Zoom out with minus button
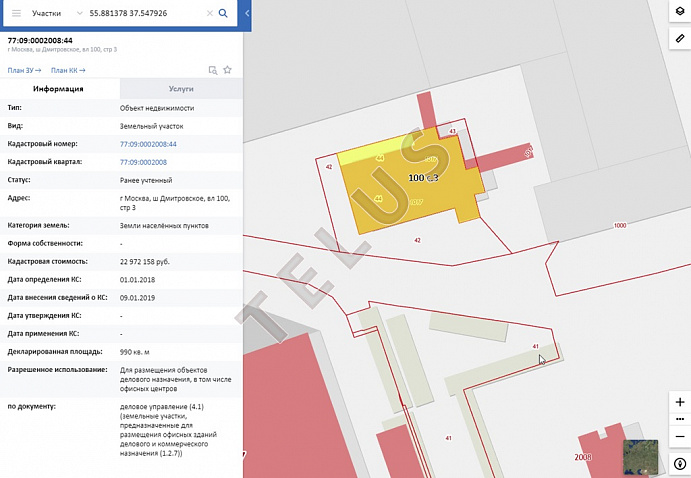691x478 pixels. [x=680, y=437]
